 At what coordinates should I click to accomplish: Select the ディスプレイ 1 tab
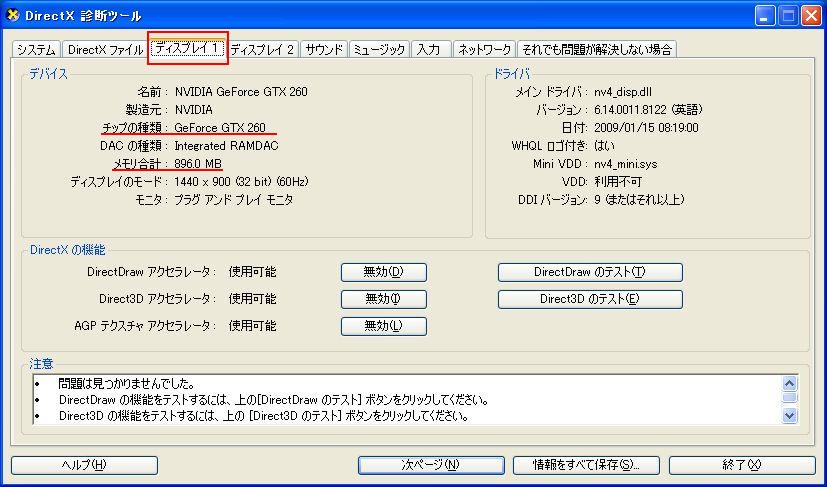(188, 49)
